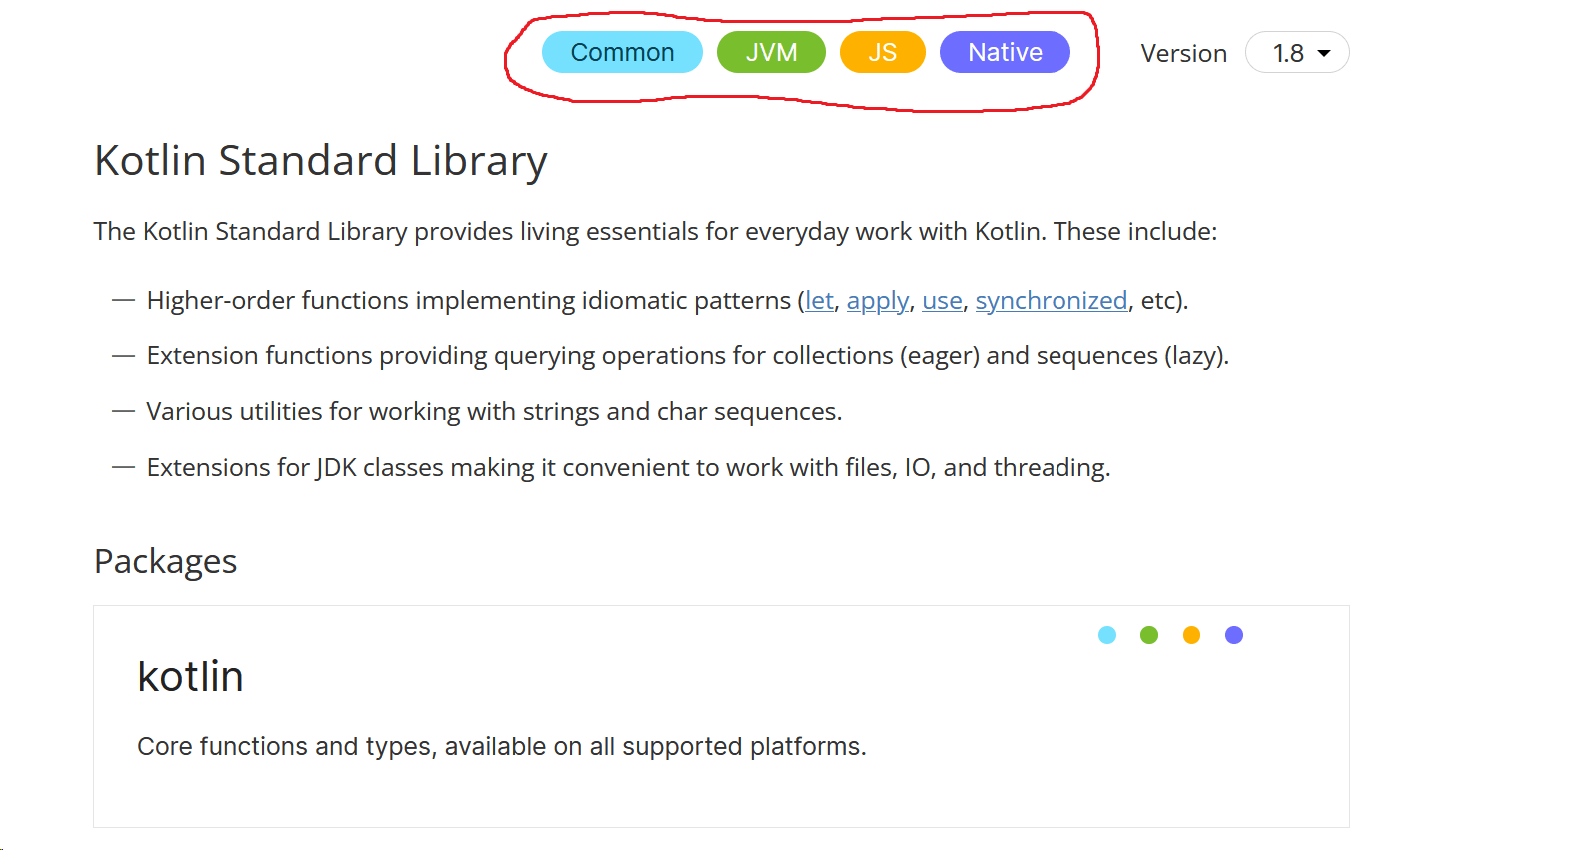Click the Kotlin Standard Library page heading
Image resolution: width=1587 pixels, height=850 pixels.
[320, 160]
